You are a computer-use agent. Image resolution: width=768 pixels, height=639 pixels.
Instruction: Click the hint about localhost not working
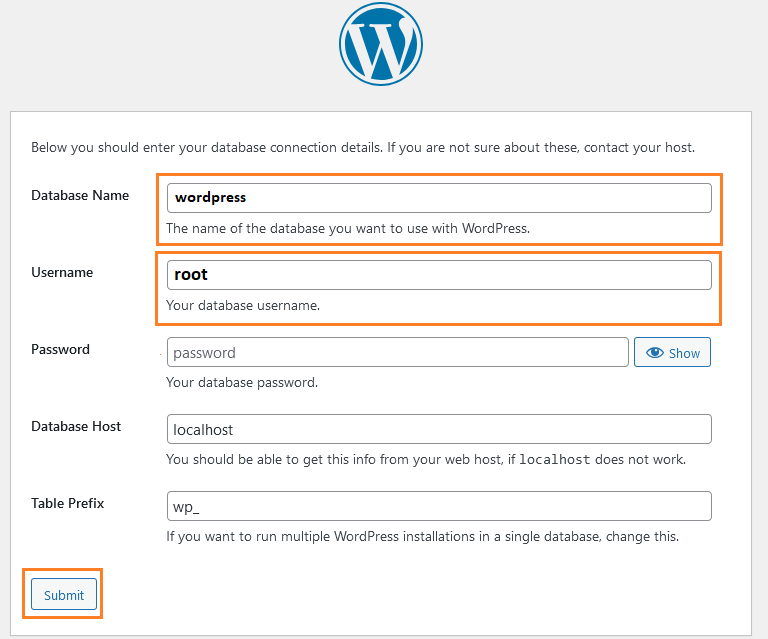[x=426, y=459]
